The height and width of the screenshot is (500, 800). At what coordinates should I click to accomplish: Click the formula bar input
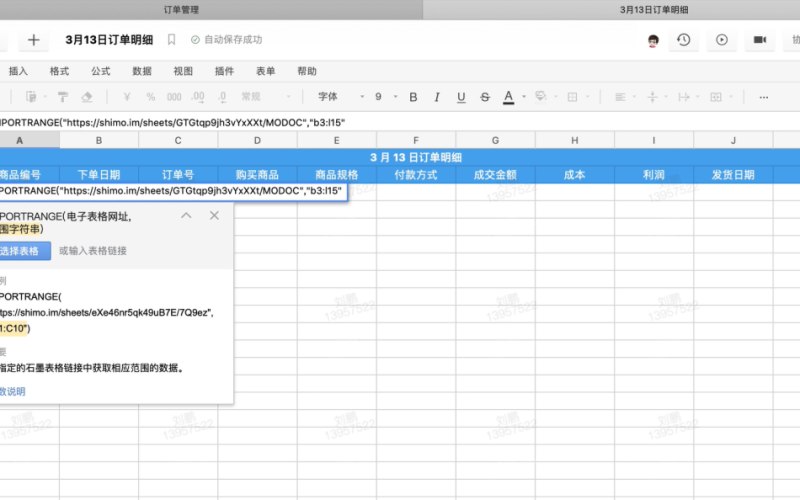point(398,122)
